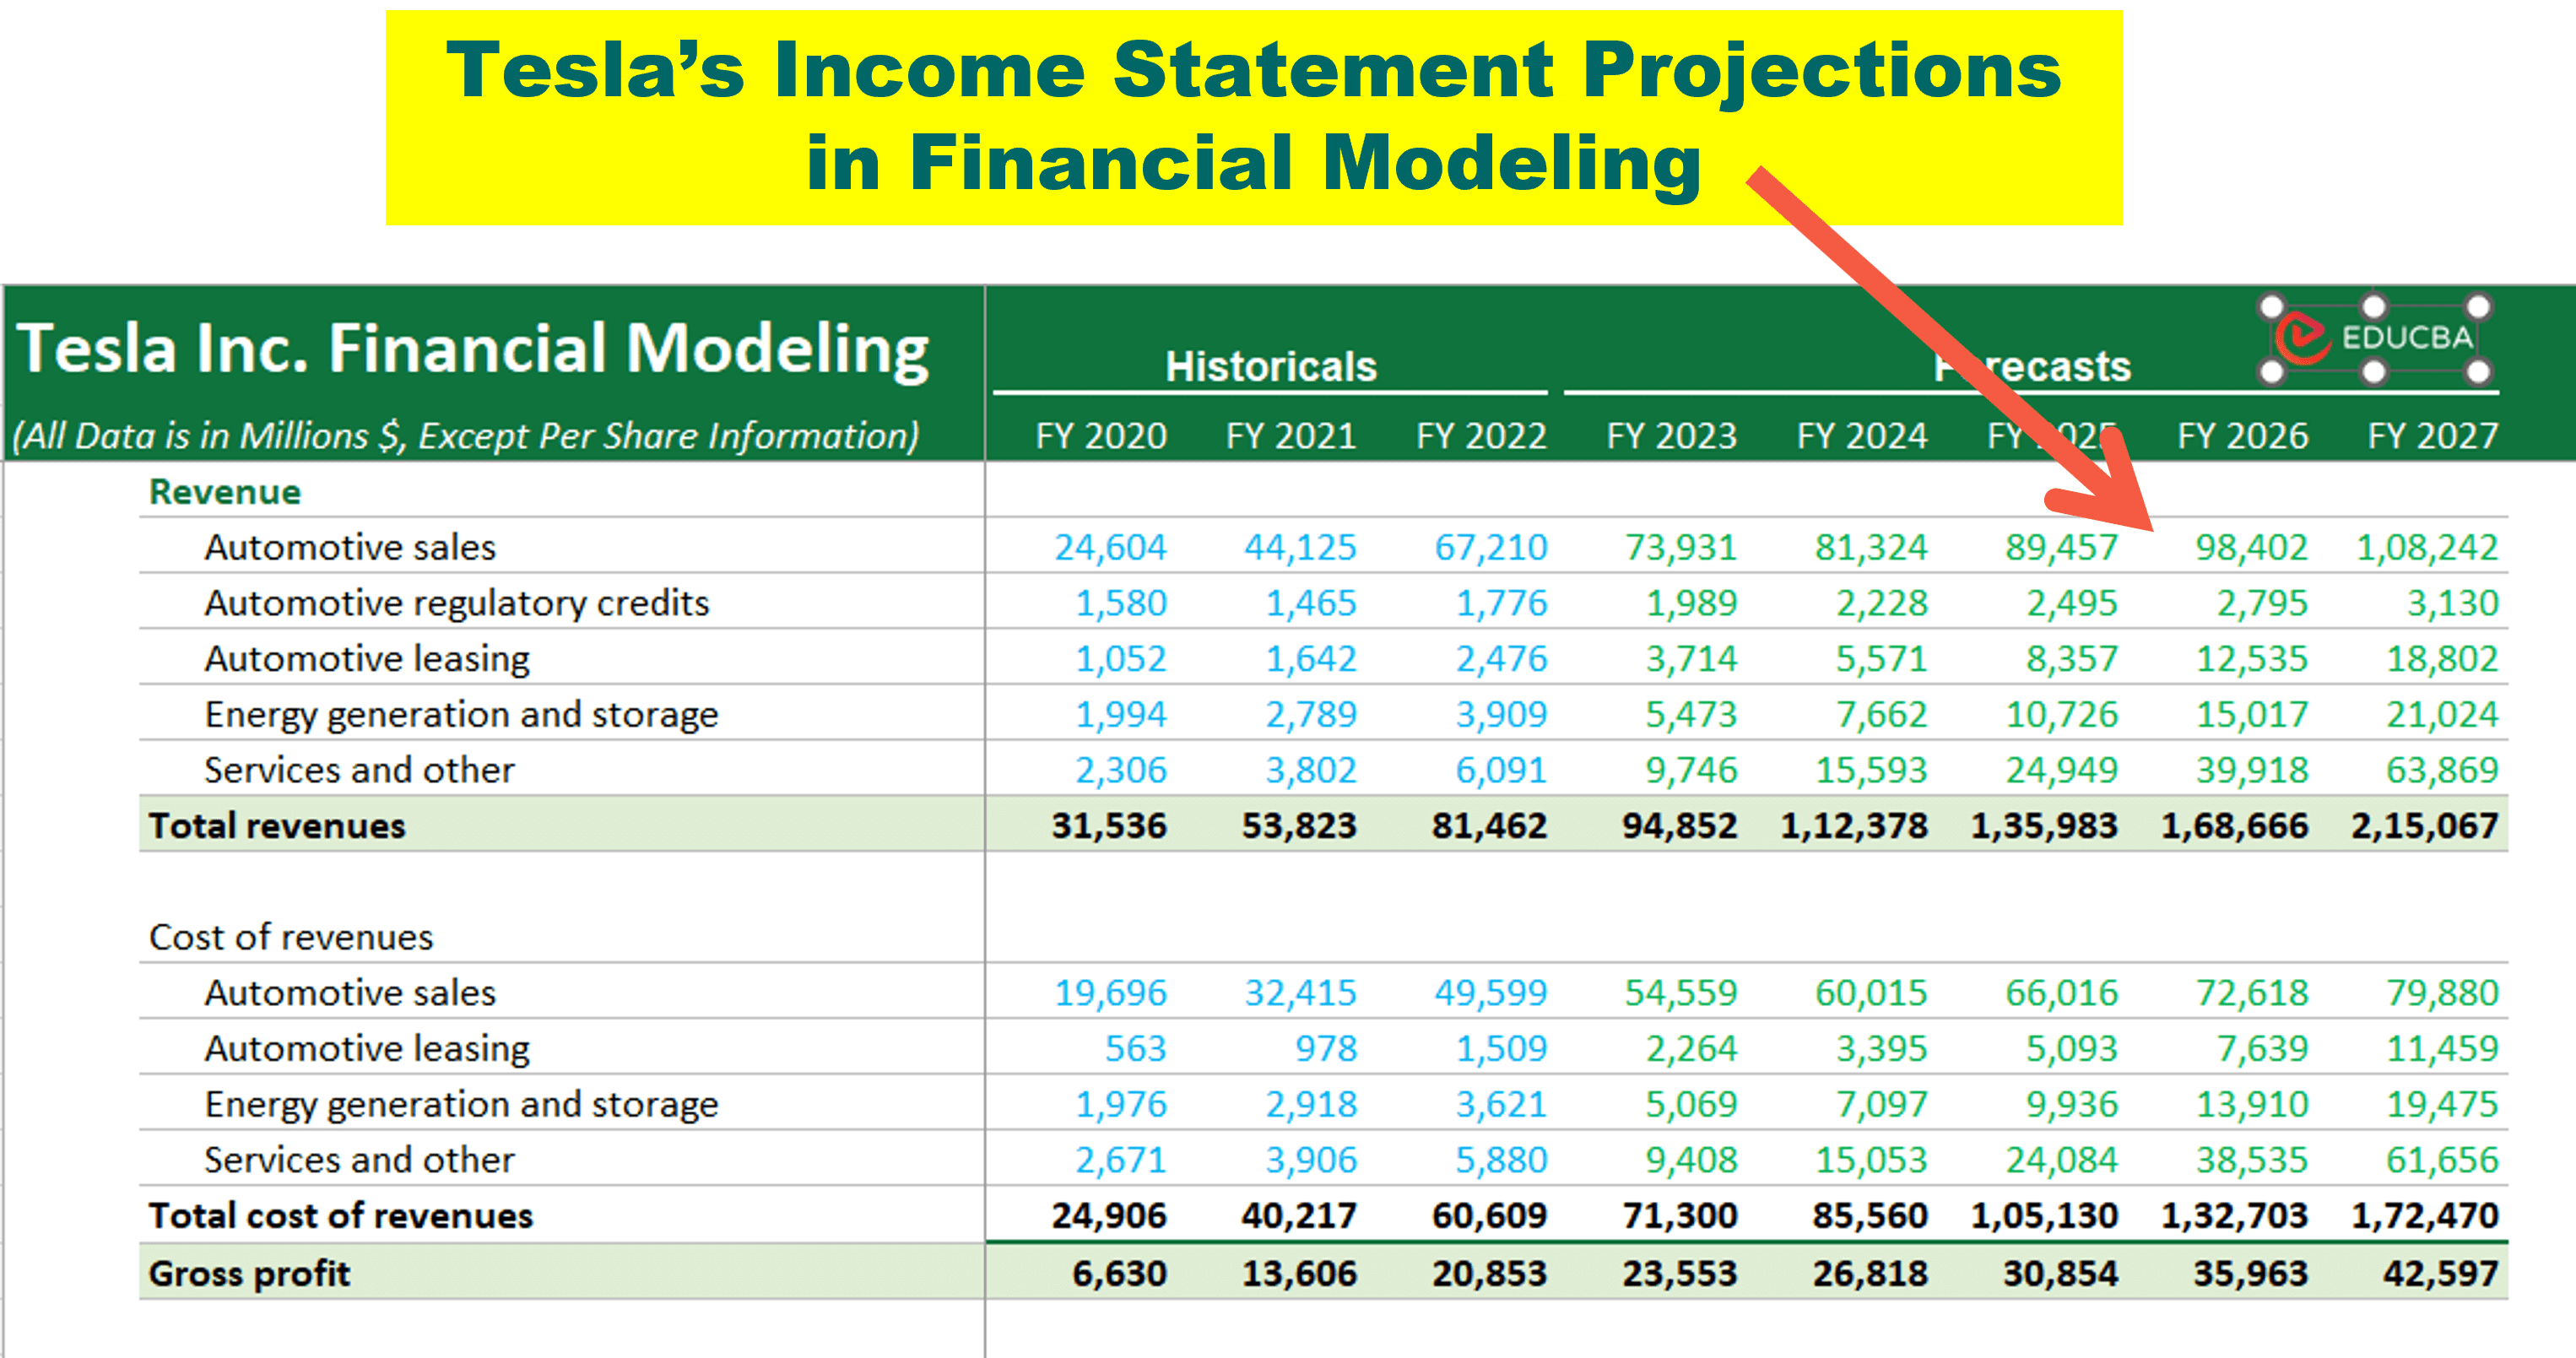Click total cost of revenues cell 24,906
2576x1358 pixels.
point(1109,1216)
